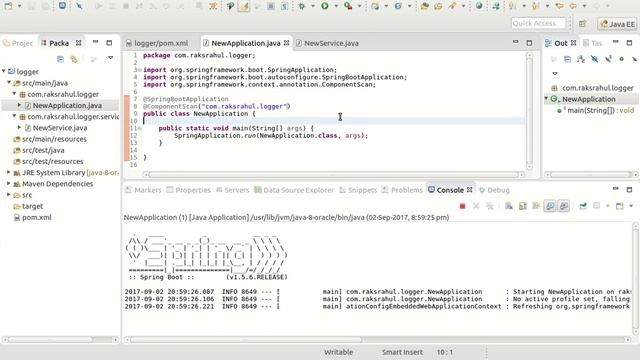The height and width of the screenshot is (360, 640).
Task: Switch to the Java EE perspective
Action: click(618, 24)
